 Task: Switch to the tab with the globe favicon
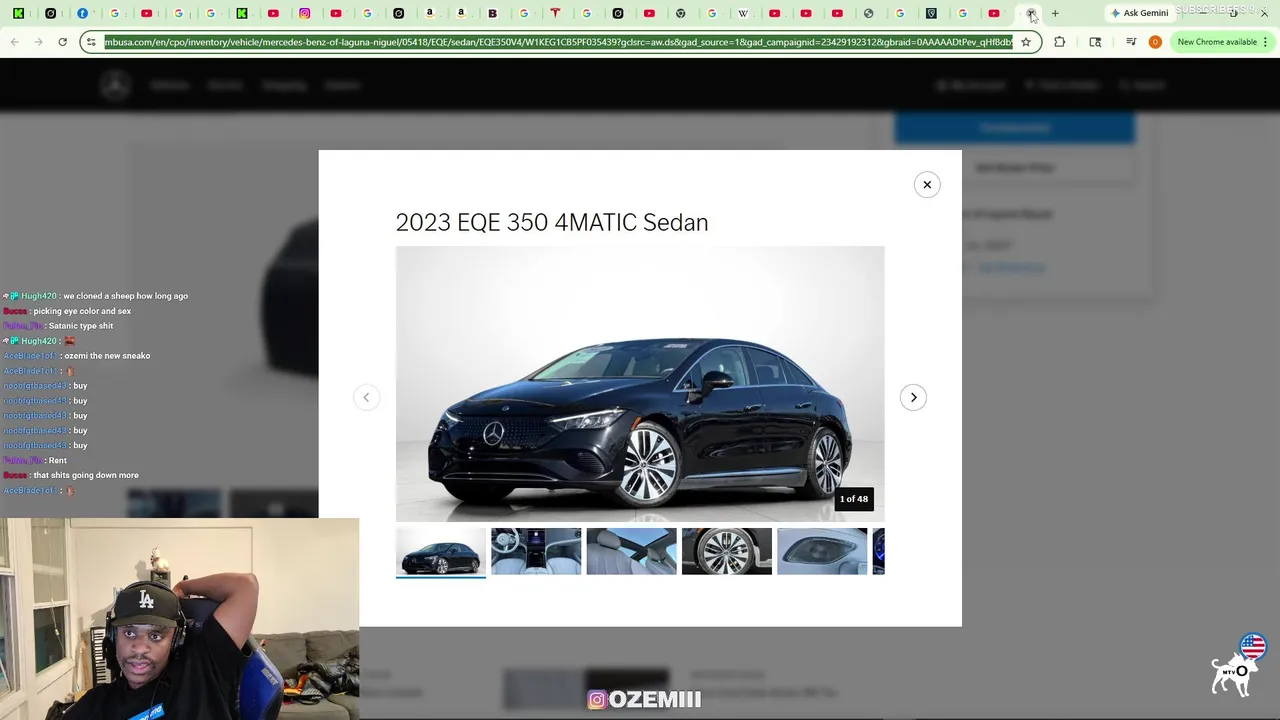[868, 13]
